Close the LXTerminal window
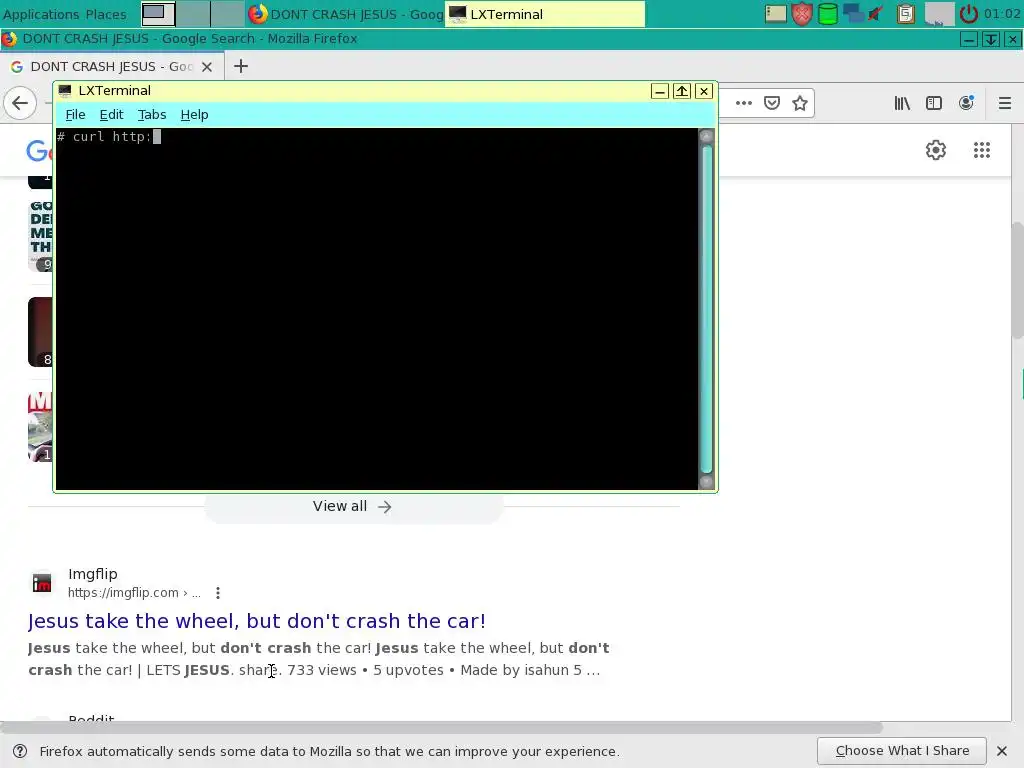Image resolution: width=1024 pixels, height=768 pixels. coord(703,91)
